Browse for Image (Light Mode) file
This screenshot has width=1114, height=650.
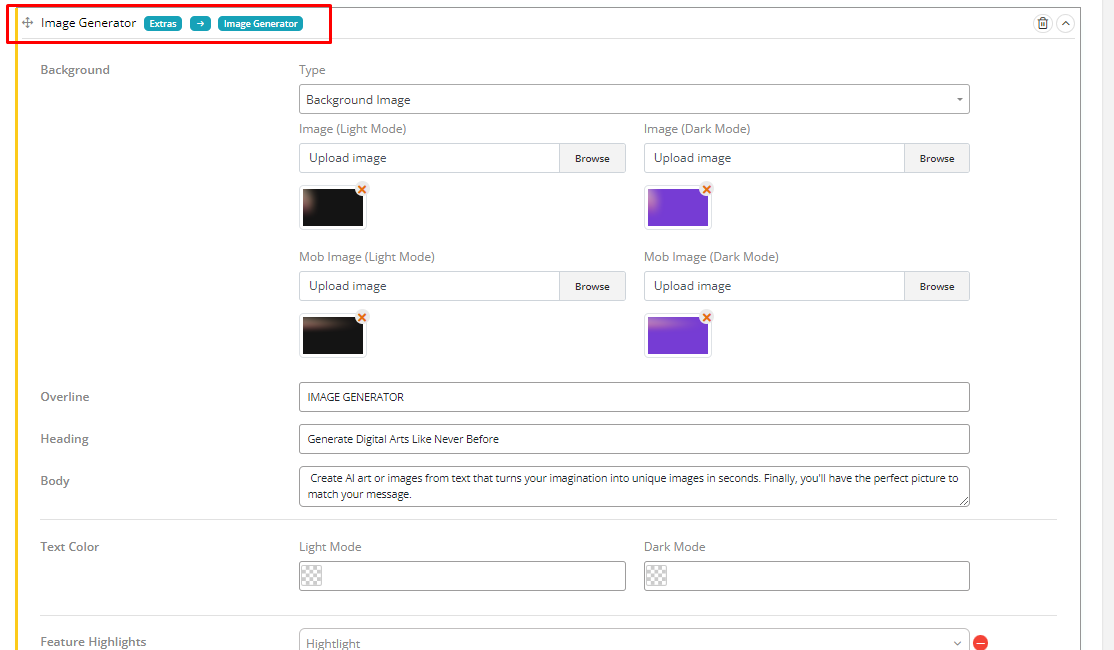[x=592, y=158]
